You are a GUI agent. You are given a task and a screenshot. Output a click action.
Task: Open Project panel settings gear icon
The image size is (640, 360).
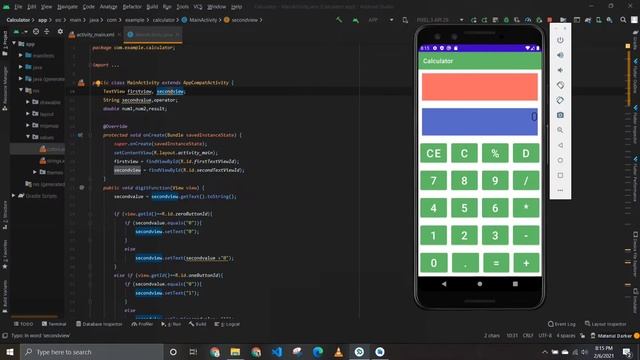click(x=60, y=31)
